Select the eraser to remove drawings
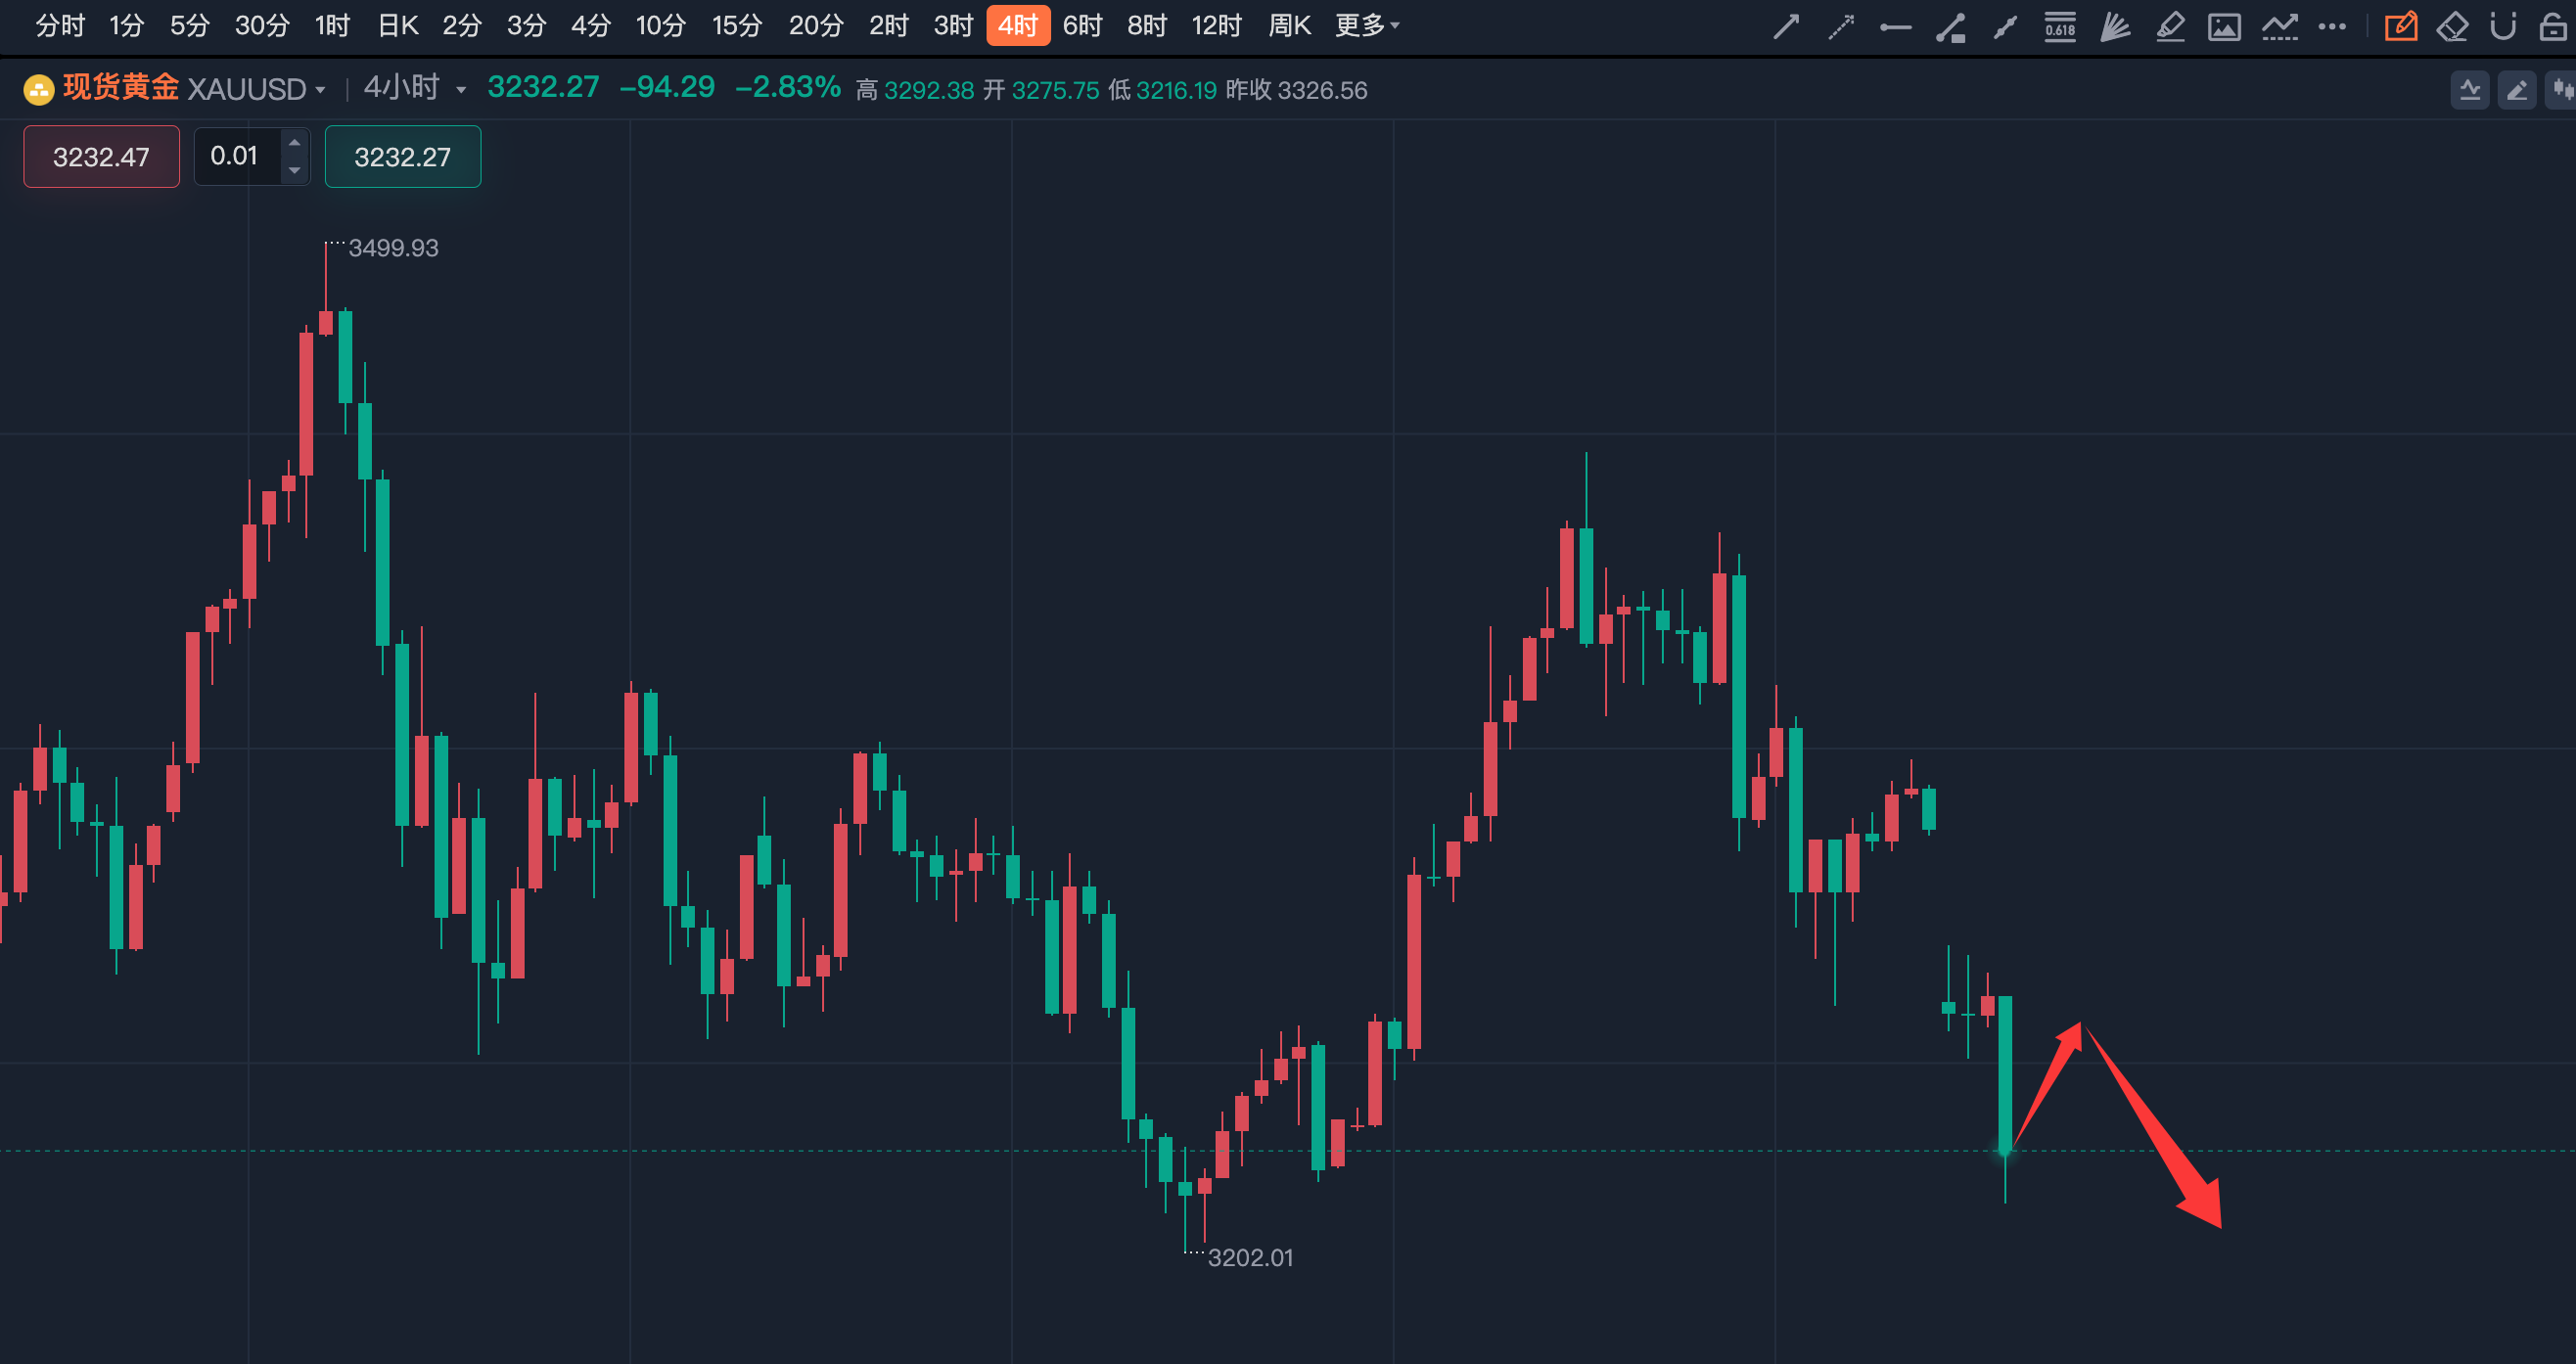 point(2452,27)
